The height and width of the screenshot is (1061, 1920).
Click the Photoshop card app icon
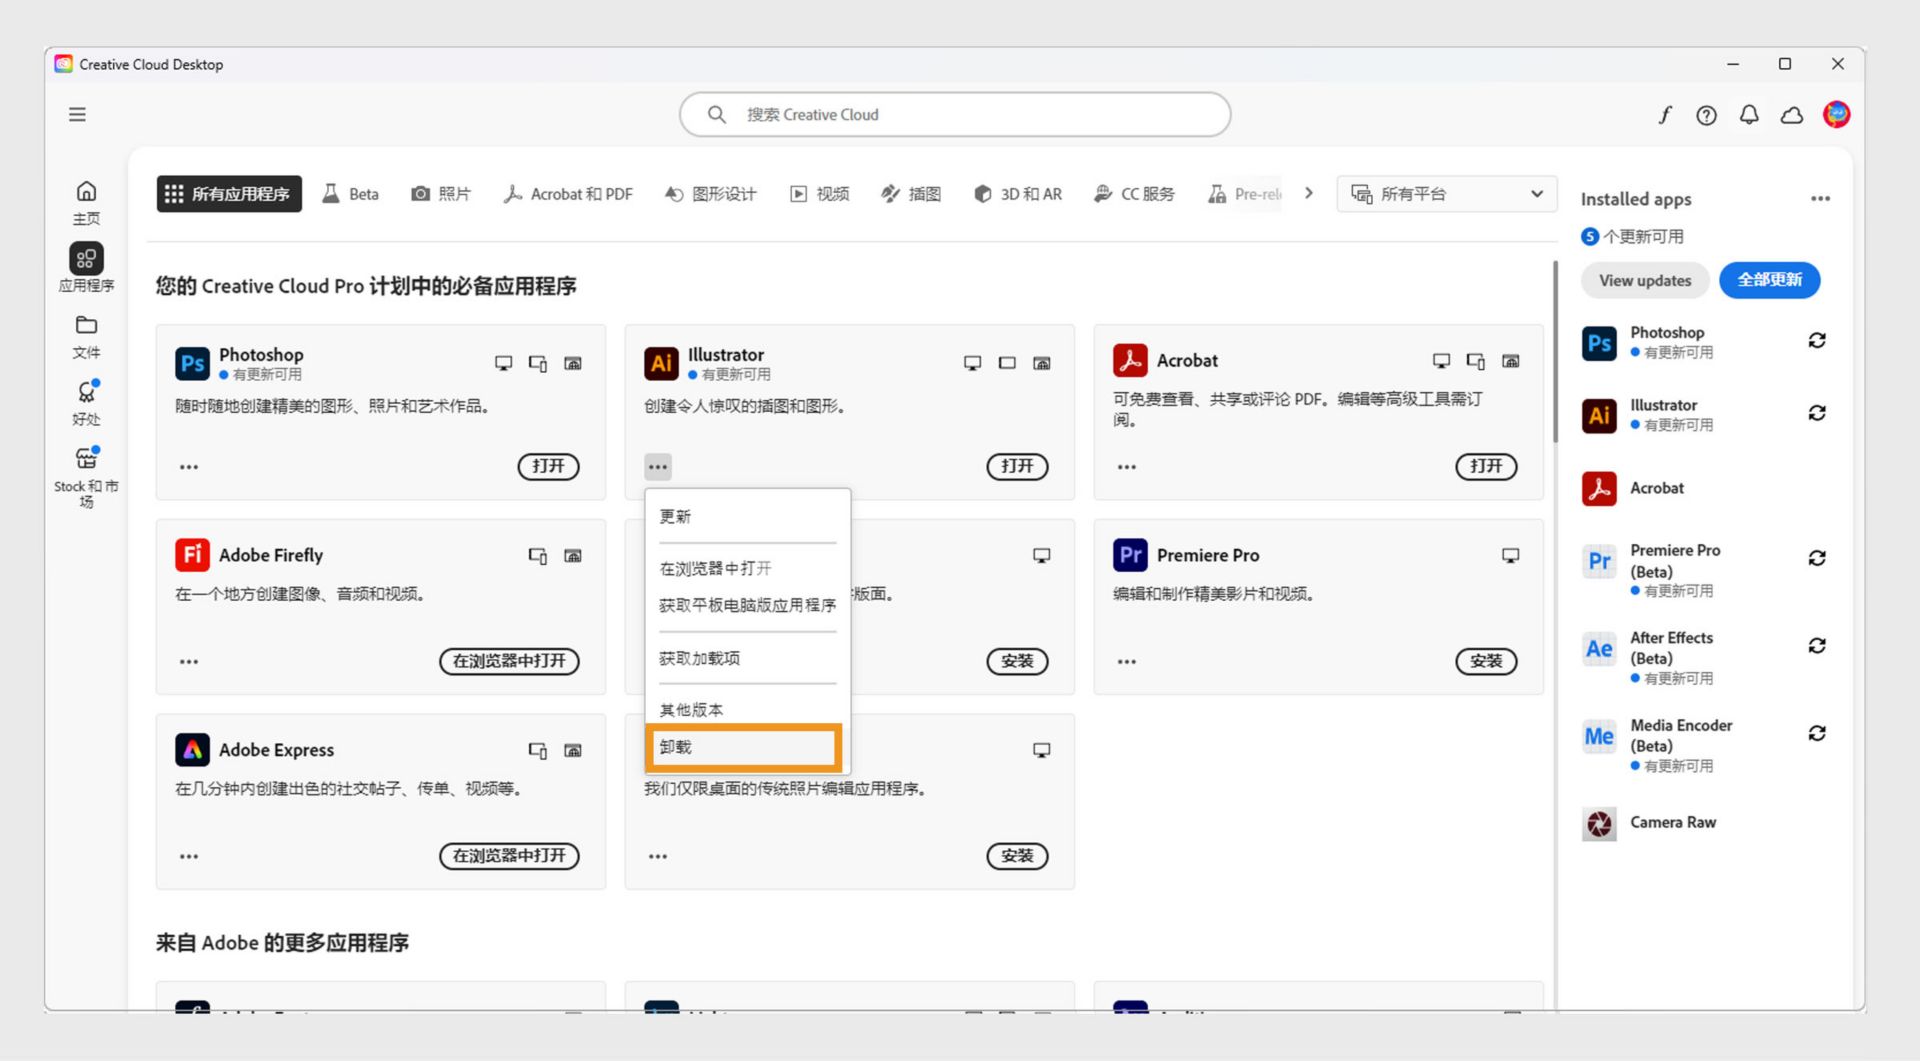(192, 363)
